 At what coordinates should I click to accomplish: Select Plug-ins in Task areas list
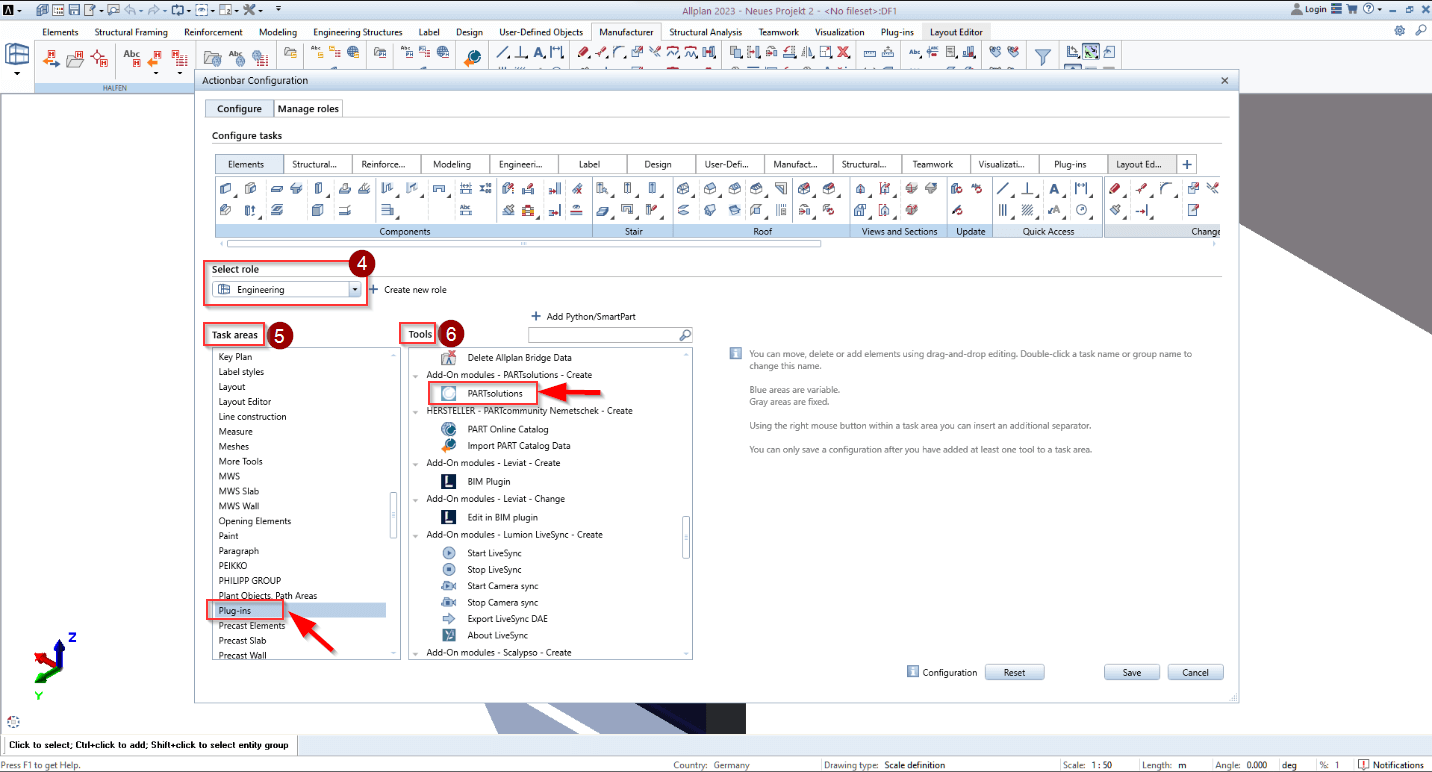[300, 610]
